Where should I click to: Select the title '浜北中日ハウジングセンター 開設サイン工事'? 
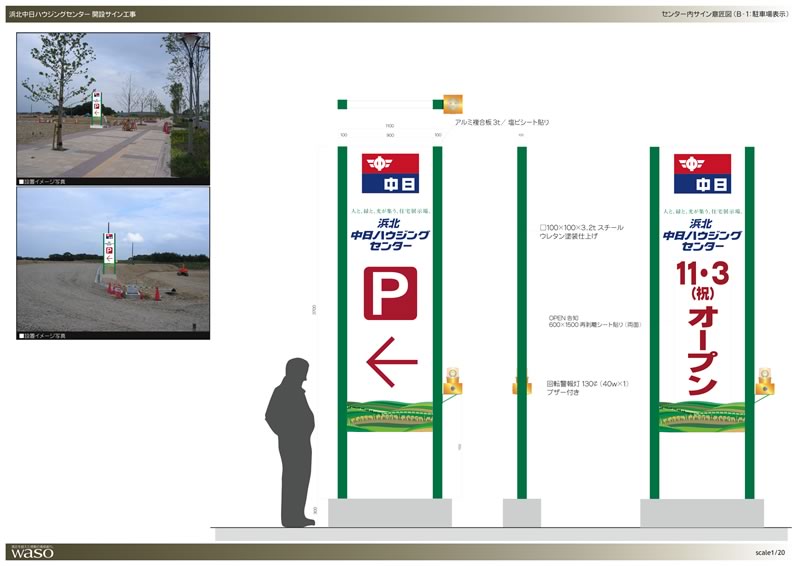pos(72,14)
